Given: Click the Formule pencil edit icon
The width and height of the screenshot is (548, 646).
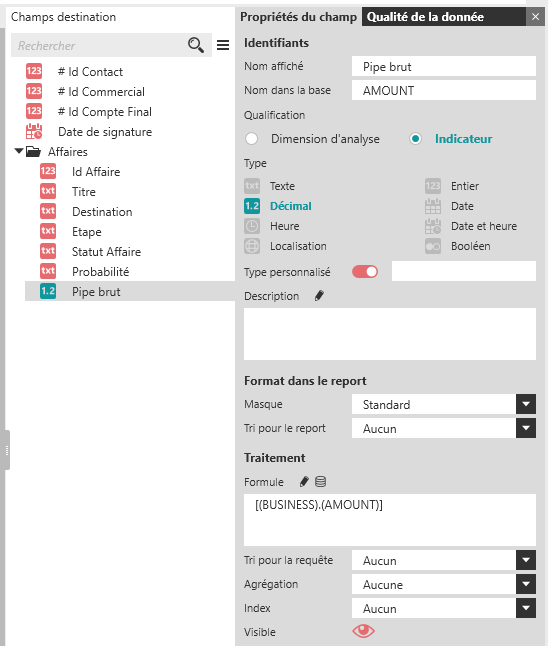Looking at the screenshot, I should [304, 482].
